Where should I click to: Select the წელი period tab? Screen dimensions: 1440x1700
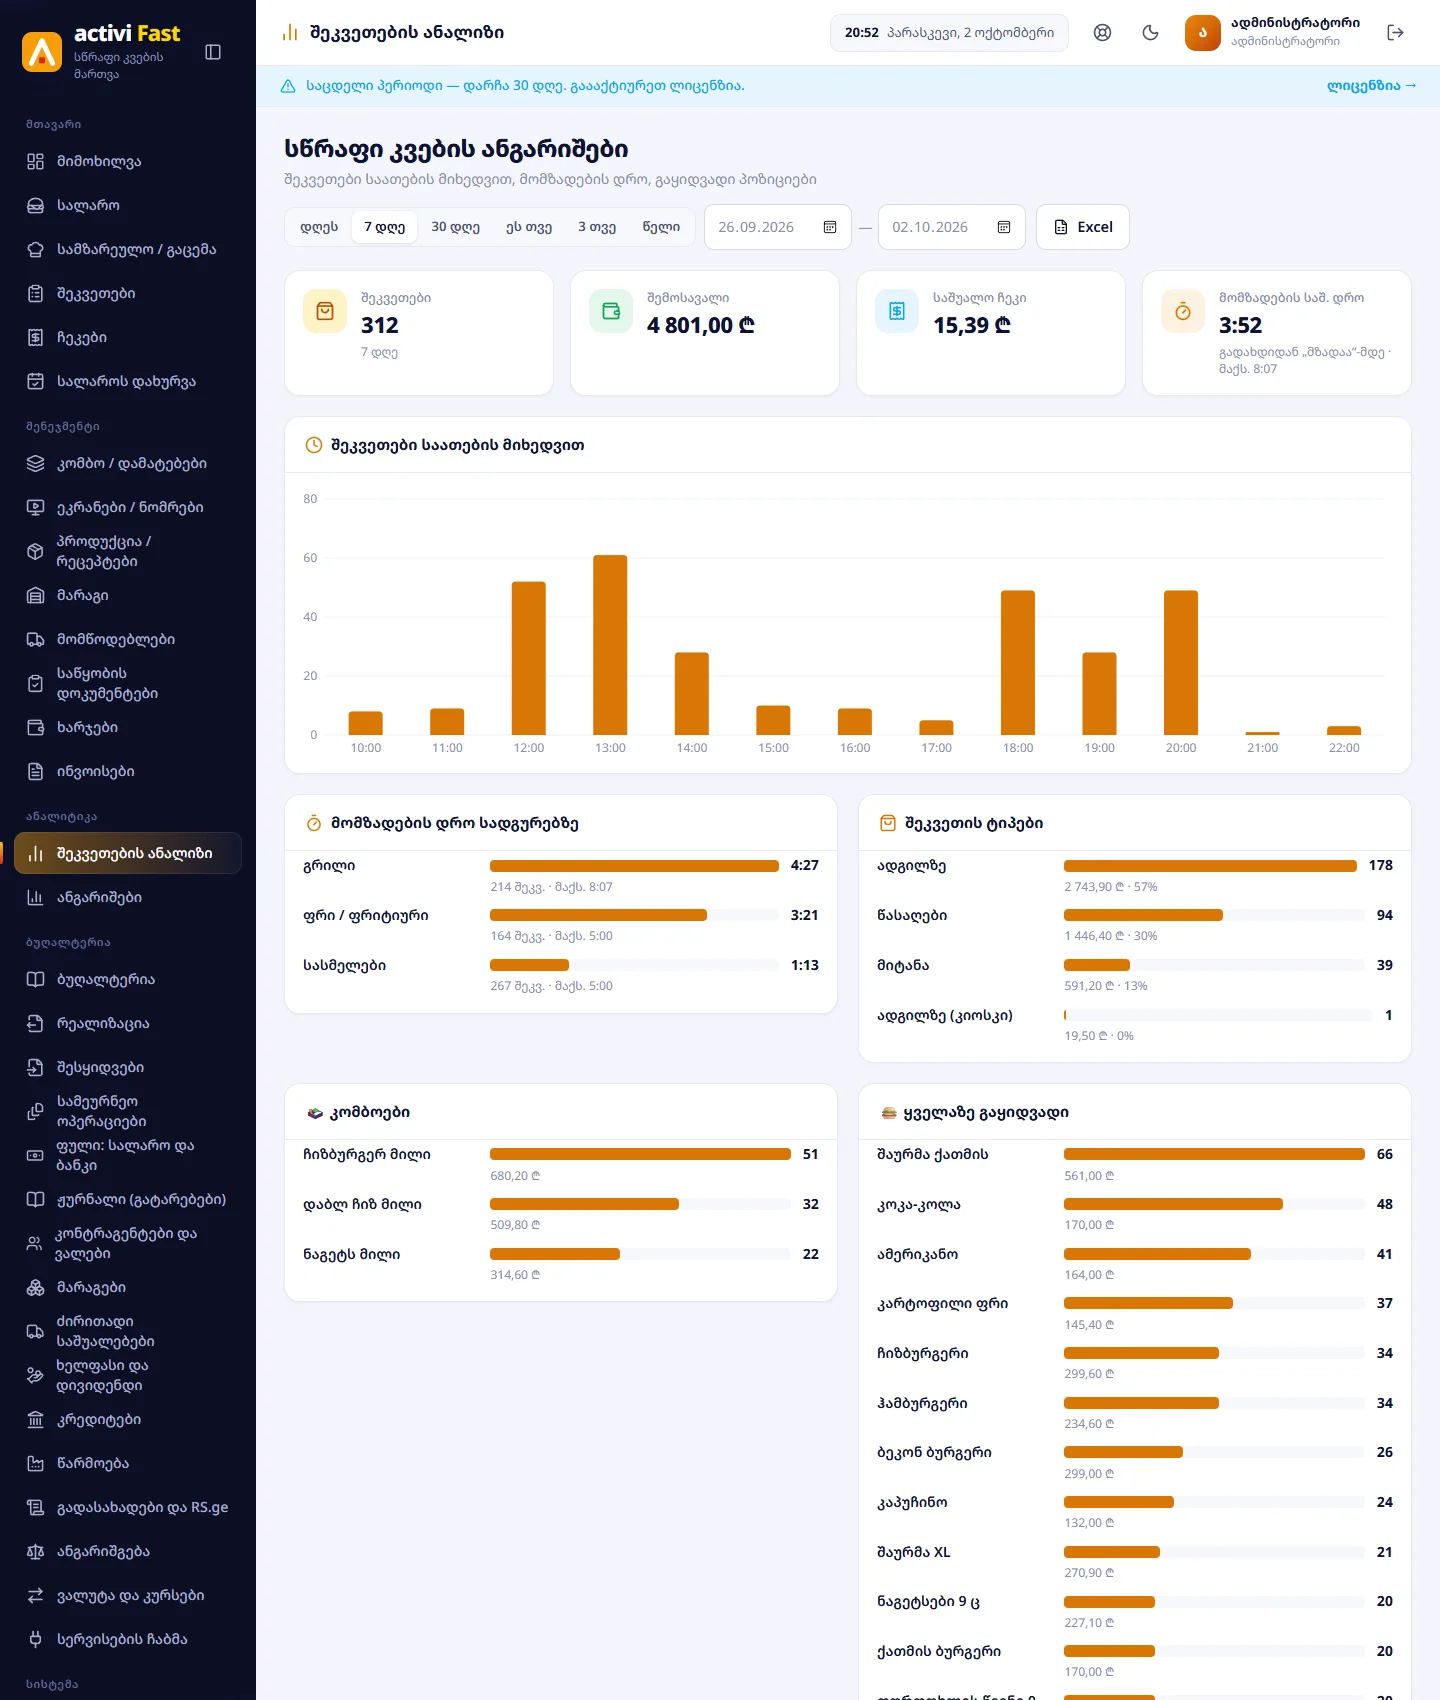[x=661, y=227]
